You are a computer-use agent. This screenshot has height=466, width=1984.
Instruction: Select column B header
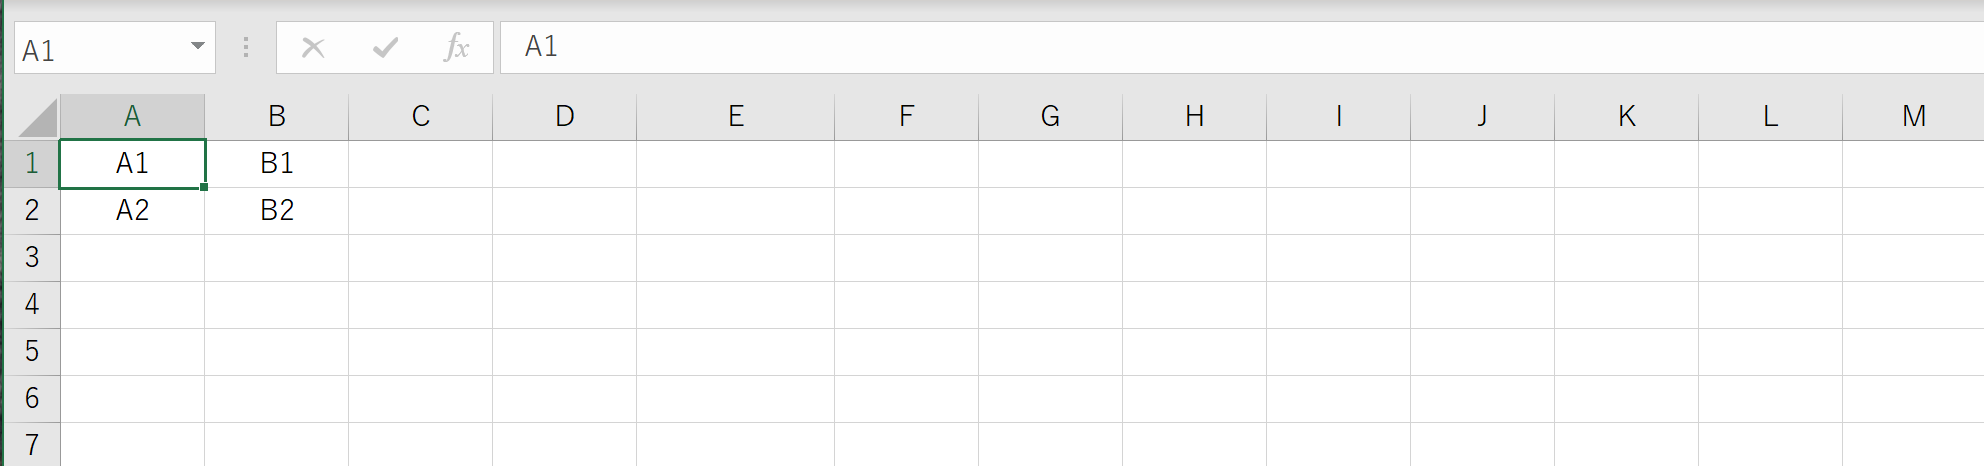(277, 117)
